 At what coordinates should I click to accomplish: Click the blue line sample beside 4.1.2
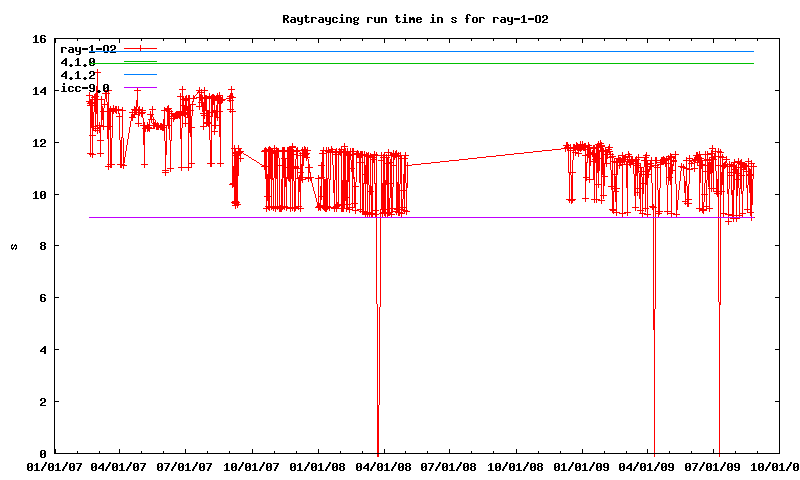140,75
